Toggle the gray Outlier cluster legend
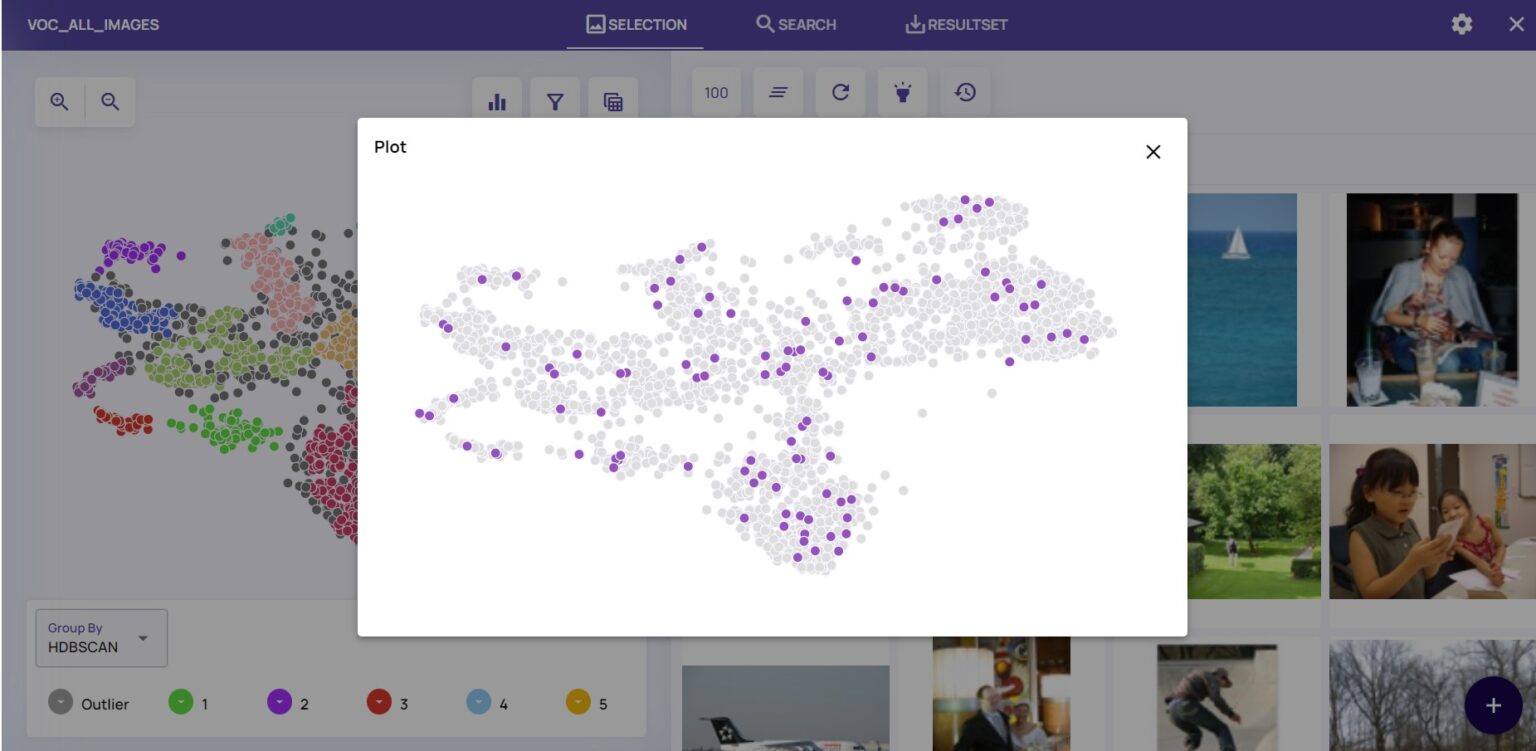This screenshot has width=1536, height=751. 61,703
